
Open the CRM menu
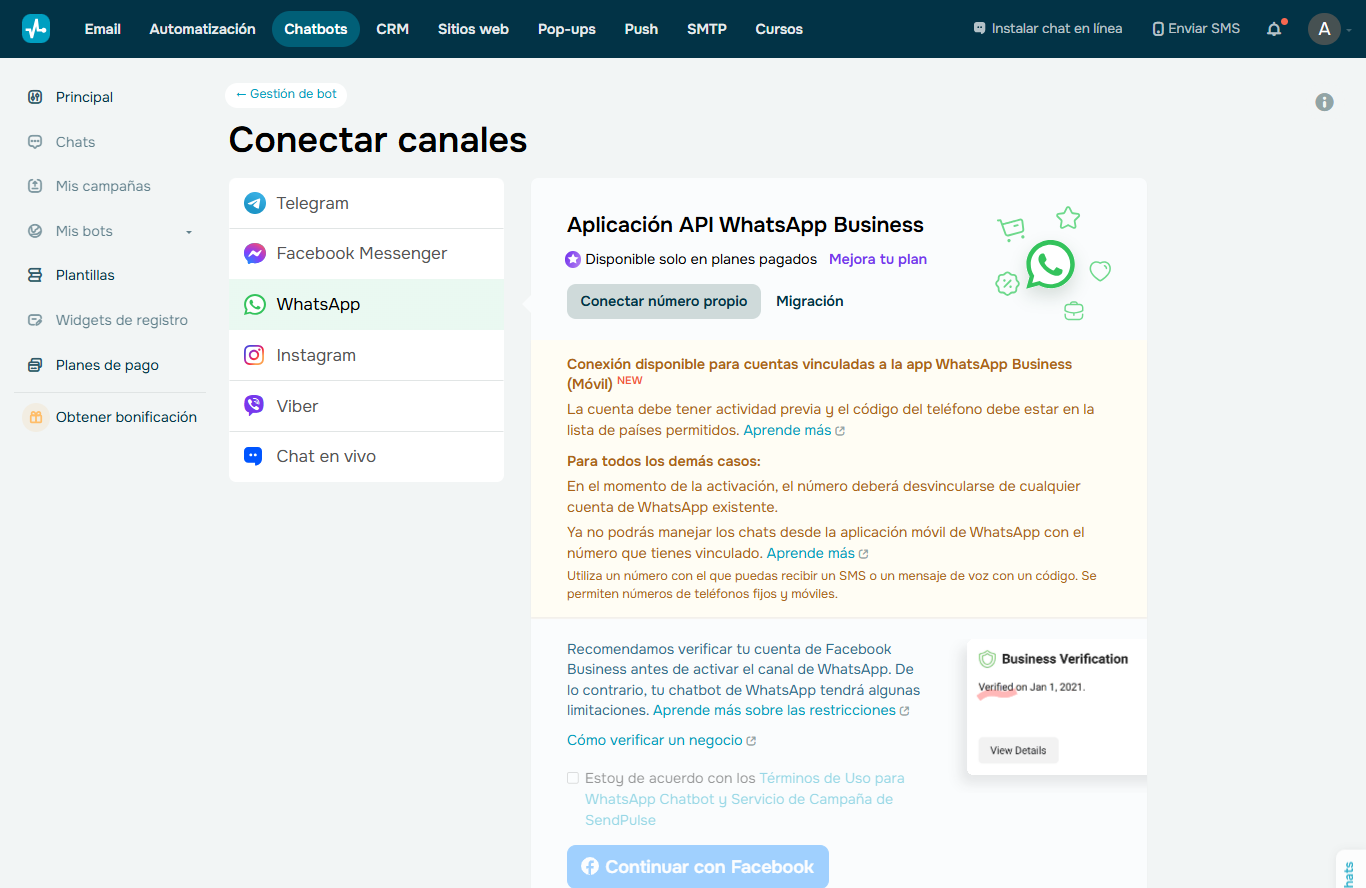click(x=392, y=29)
